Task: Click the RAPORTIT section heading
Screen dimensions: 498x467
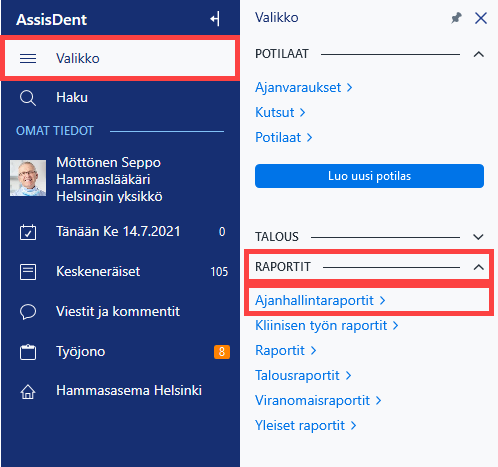Action: [283, 267]
